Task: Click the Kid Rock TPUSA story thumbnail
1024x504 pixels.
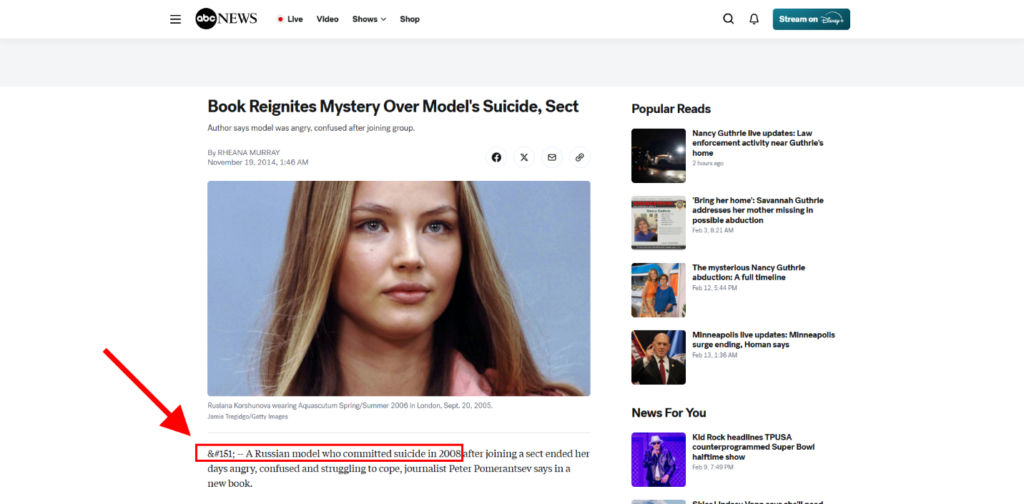Action: [x=658, y=459]
